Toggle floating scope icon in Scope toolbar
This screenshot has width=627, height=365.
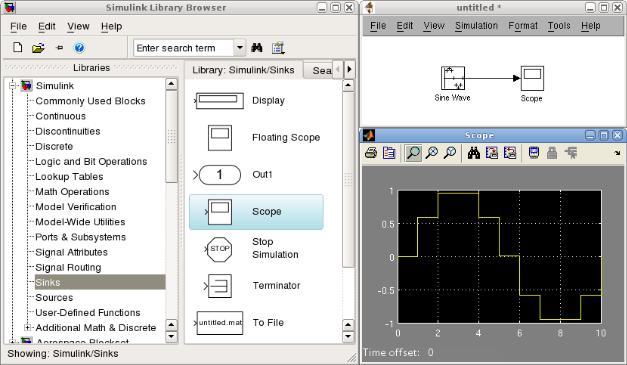[534, 153]
